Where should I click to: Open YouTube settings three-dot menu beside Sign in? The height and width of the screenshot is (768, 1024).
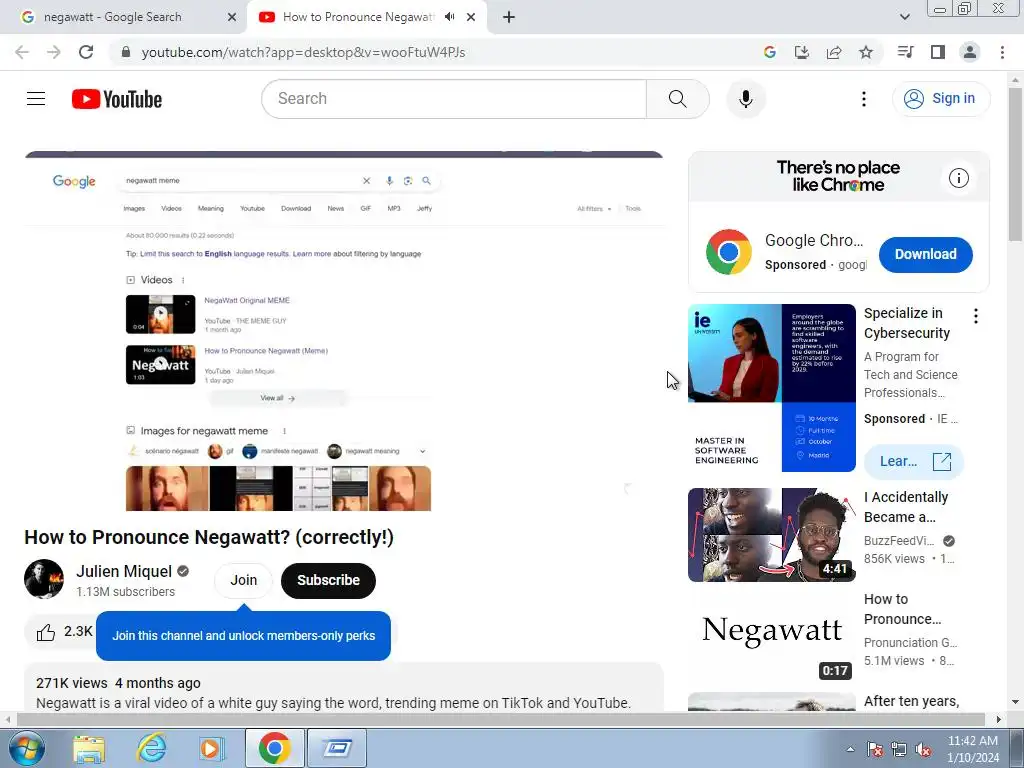coord(864,99)
